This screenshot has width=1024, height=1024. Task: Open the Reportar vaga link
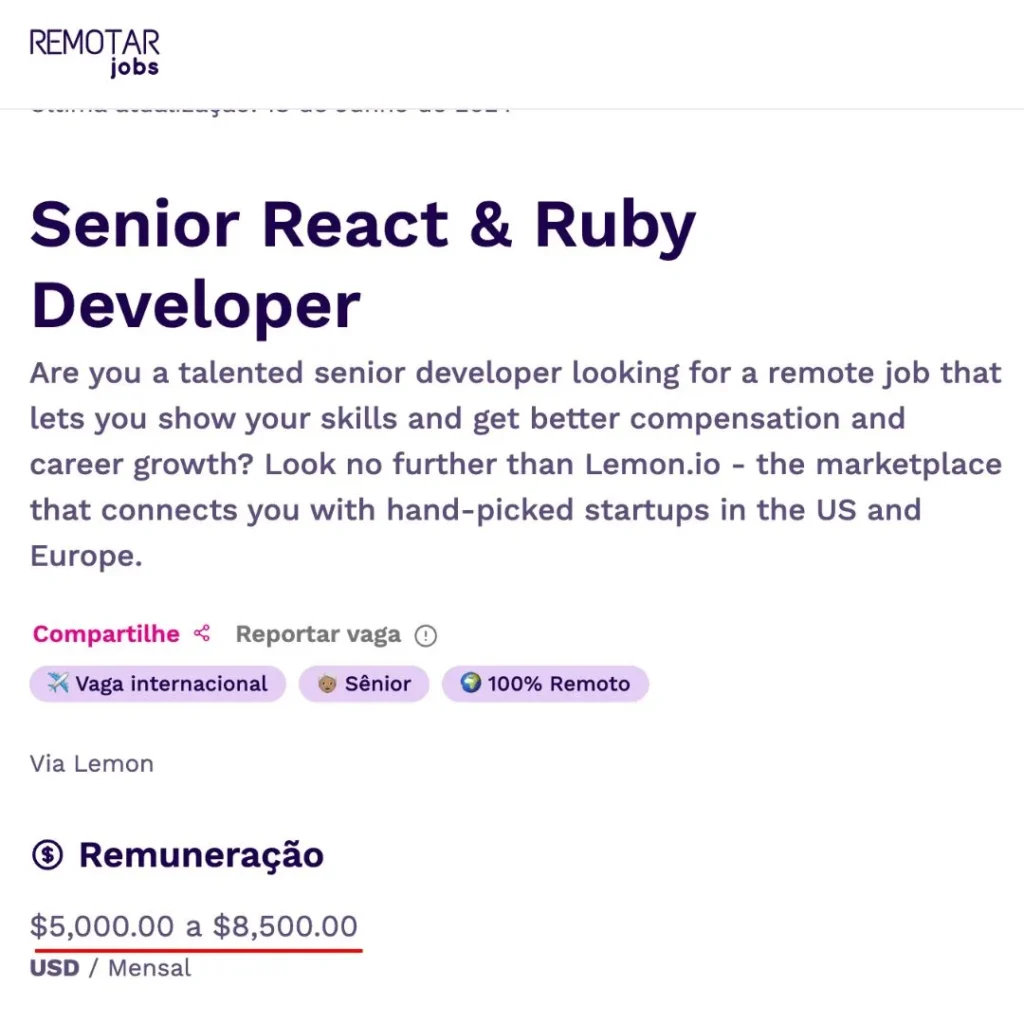coord(318,634)
